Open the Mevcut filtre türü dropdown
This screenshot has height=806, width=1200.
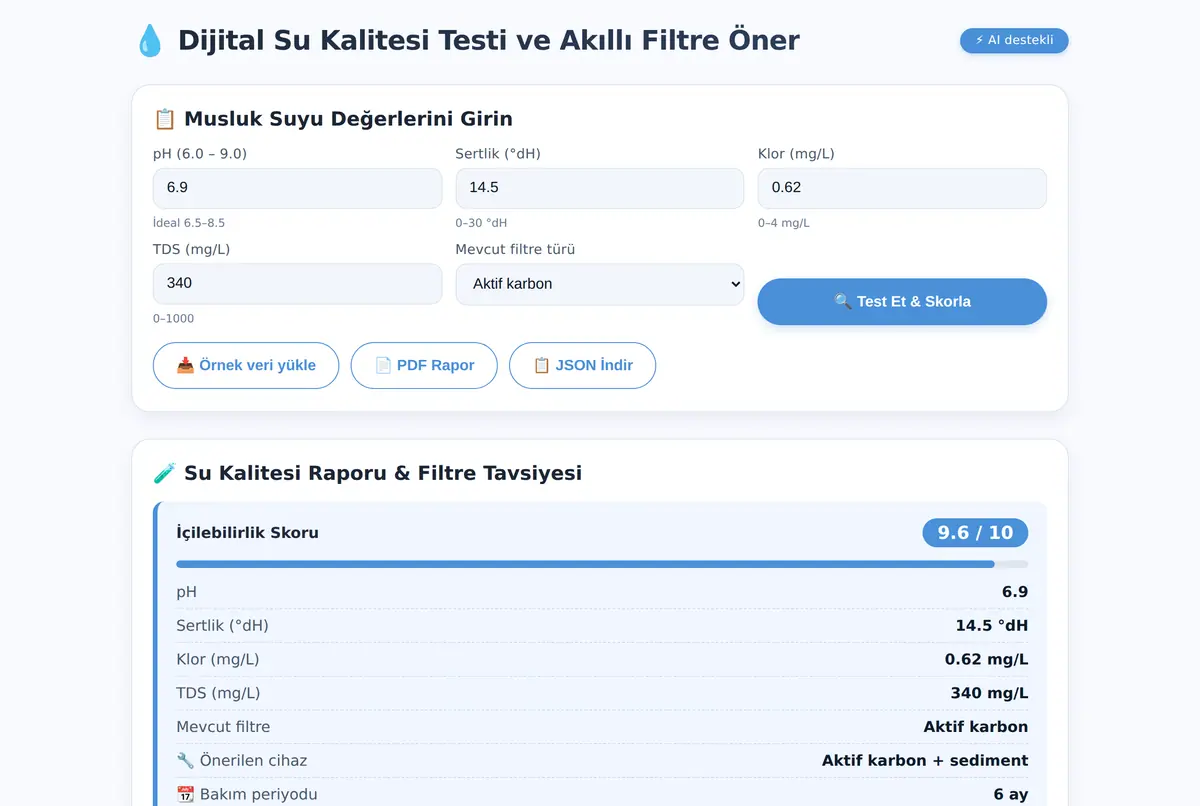pyautogui.click(x=600, y=284)
